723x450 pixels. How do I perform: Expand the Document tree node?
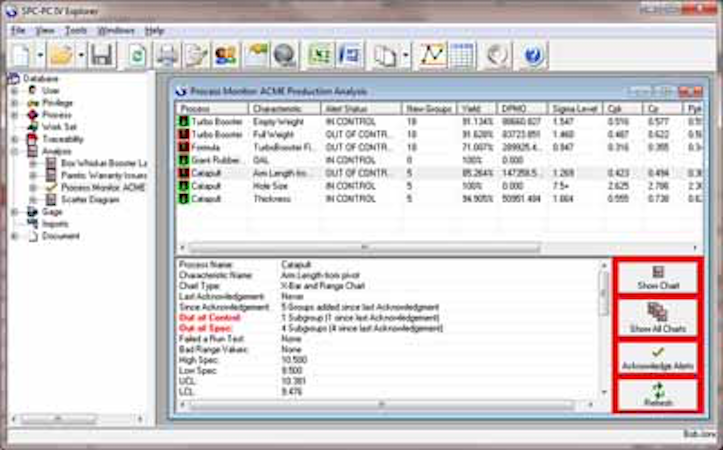tap(14, 236)
